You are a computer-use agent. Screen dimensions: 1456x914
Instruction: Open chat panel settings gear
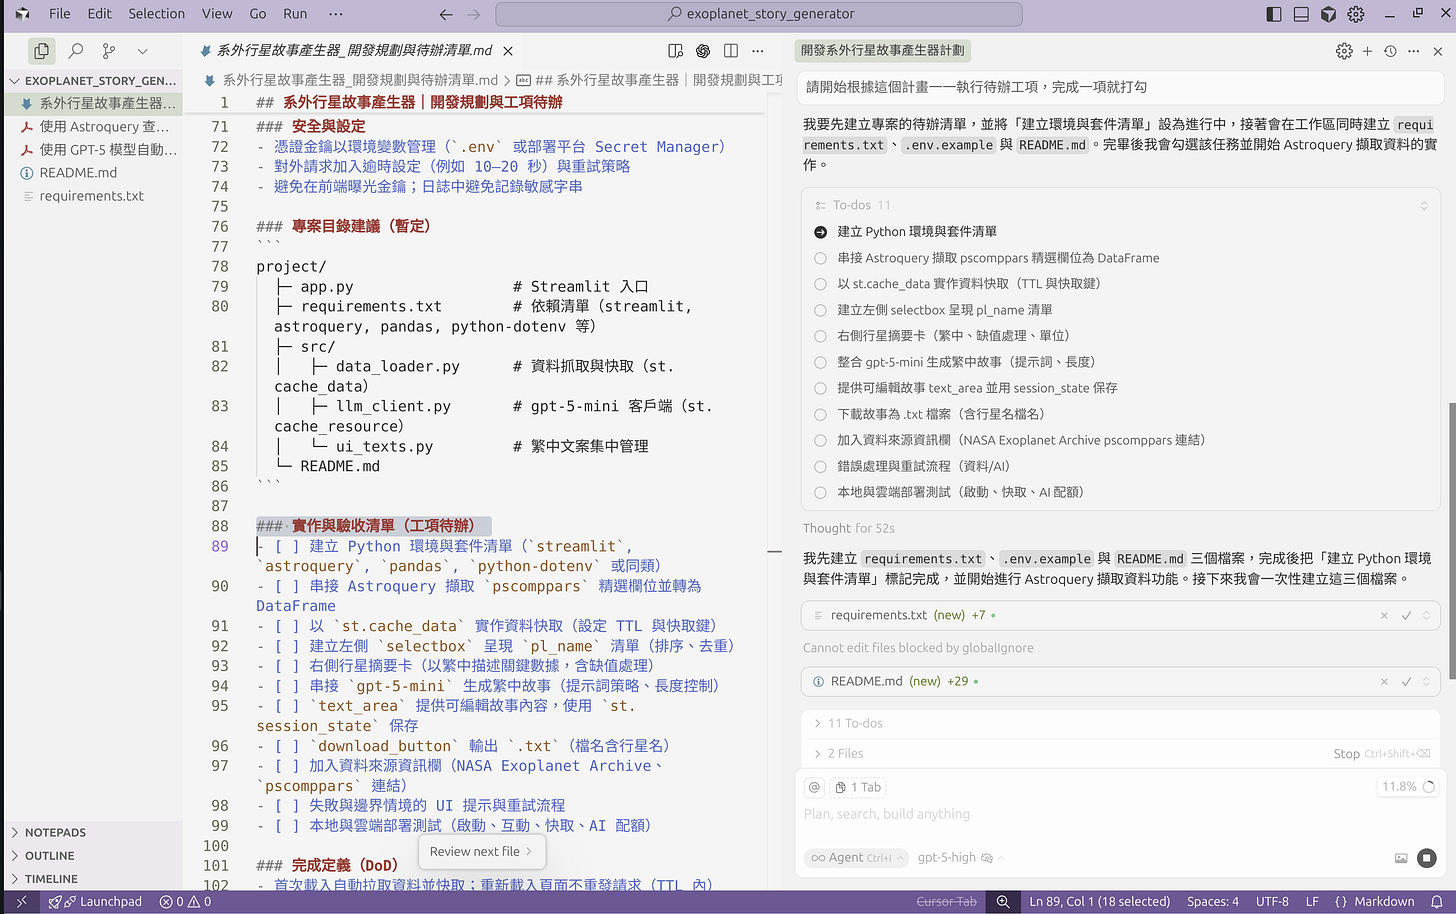tap(1344, 51)
